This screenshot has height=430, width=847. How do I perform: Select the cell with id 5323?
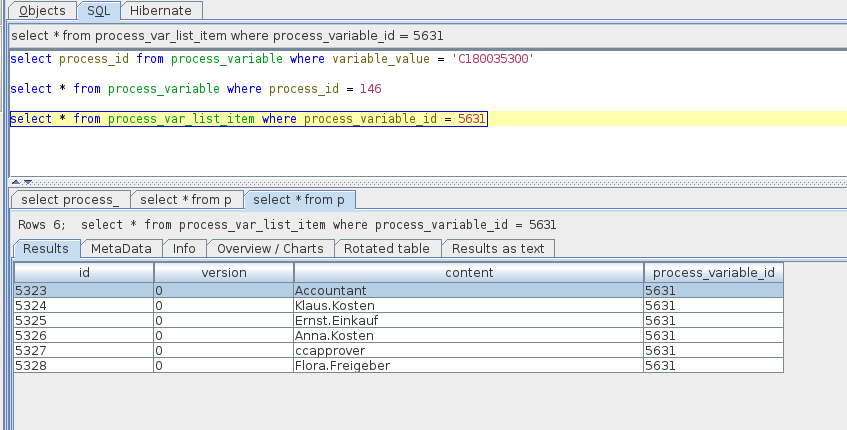coord(84,291)
